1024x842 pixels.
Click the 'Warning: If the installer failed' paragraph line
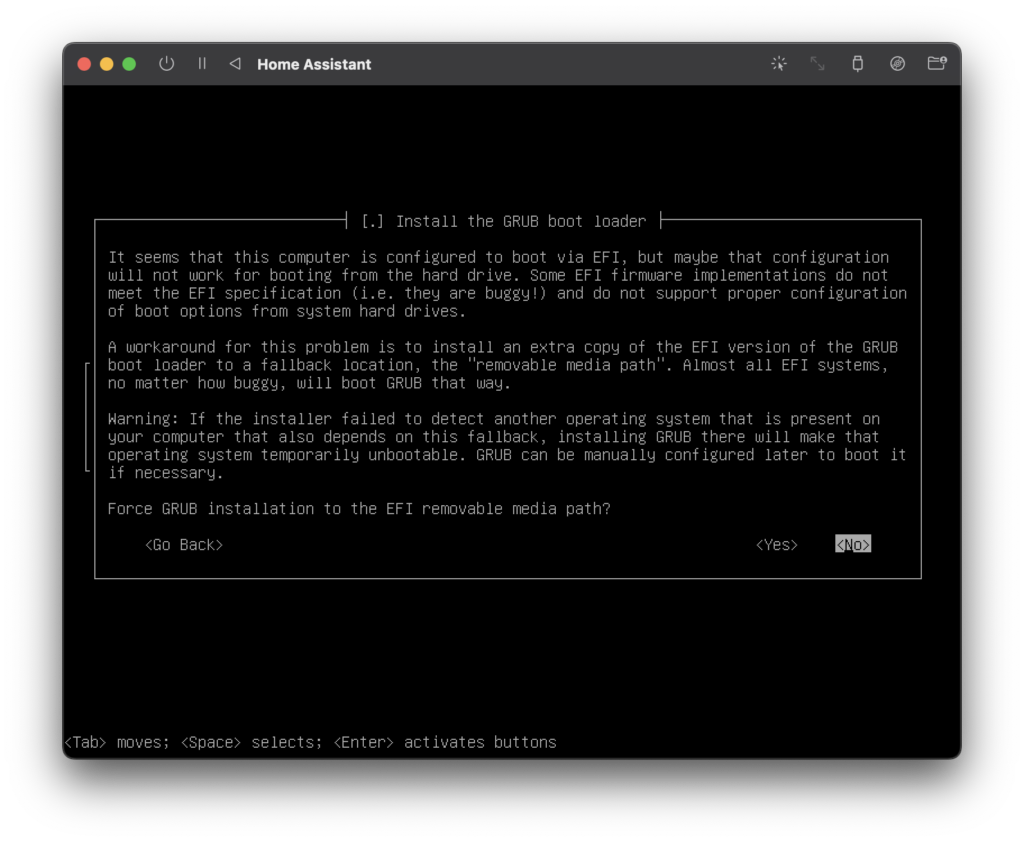[x=494, y=419]
